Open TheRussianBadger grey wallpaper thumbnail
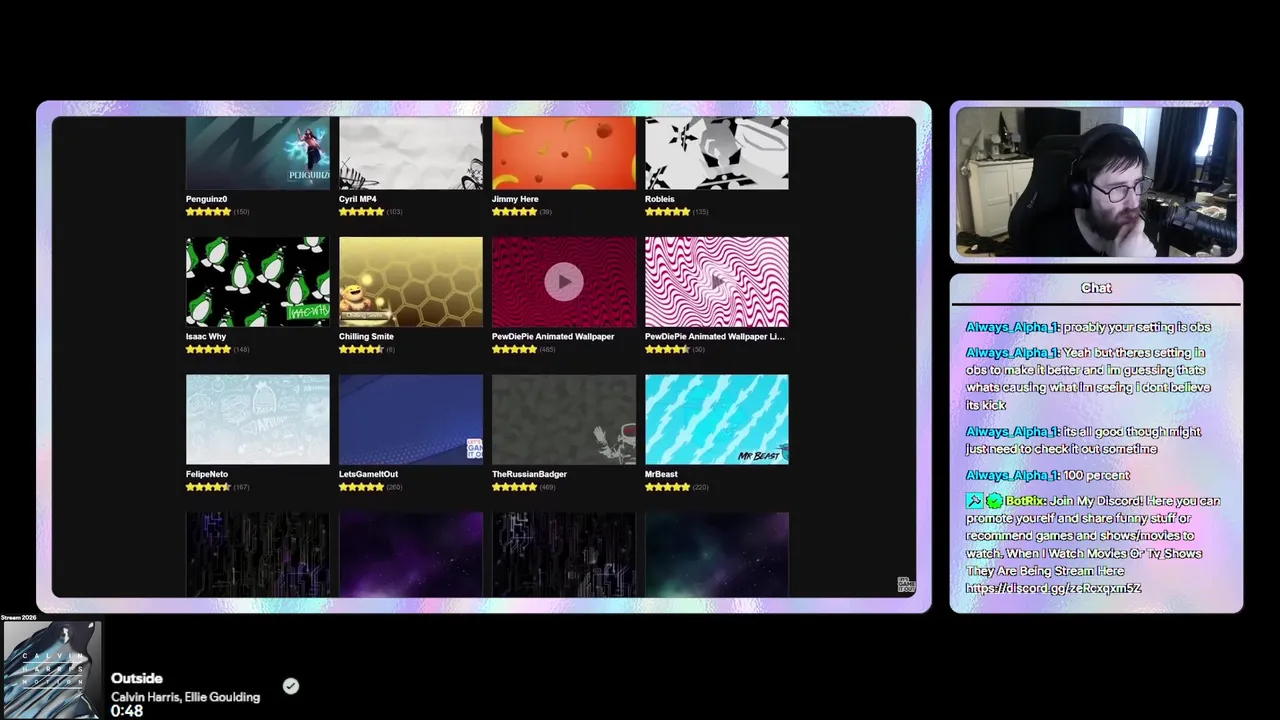 (x=563, y=420)
